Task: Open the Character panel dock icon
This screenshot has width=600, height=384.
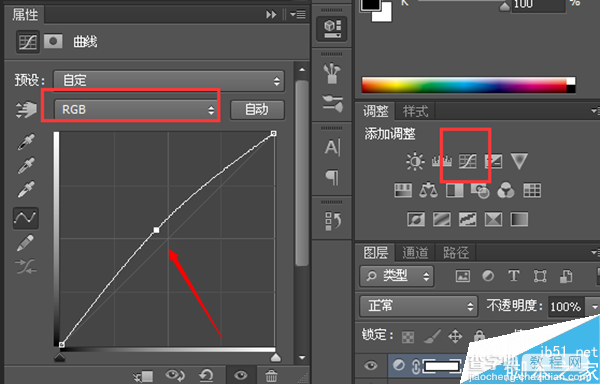Action: pos(332,147)
